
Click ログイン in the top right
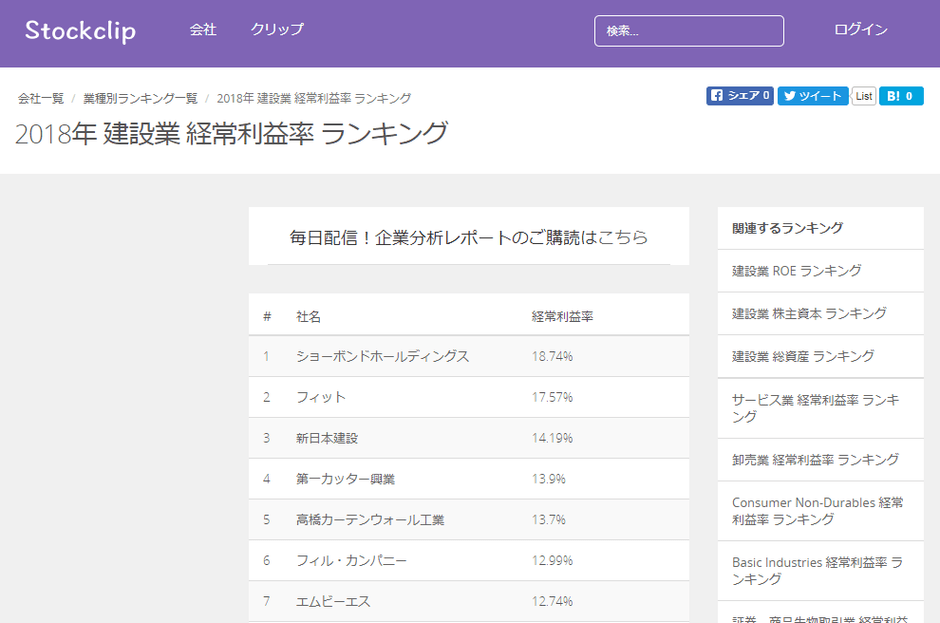tap(859, 29)
